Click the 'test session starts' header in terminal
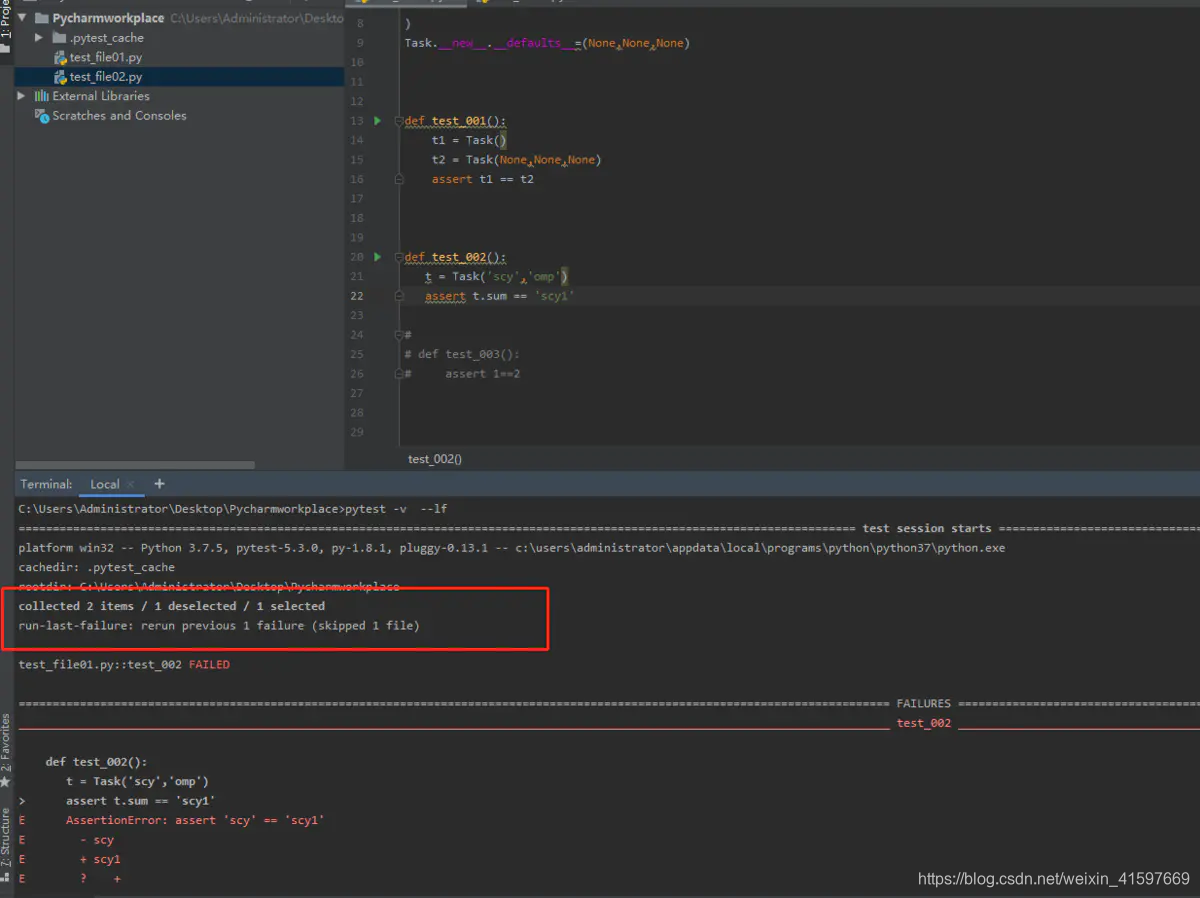Viewport: 1200px width, 898px height. (927, 528)
